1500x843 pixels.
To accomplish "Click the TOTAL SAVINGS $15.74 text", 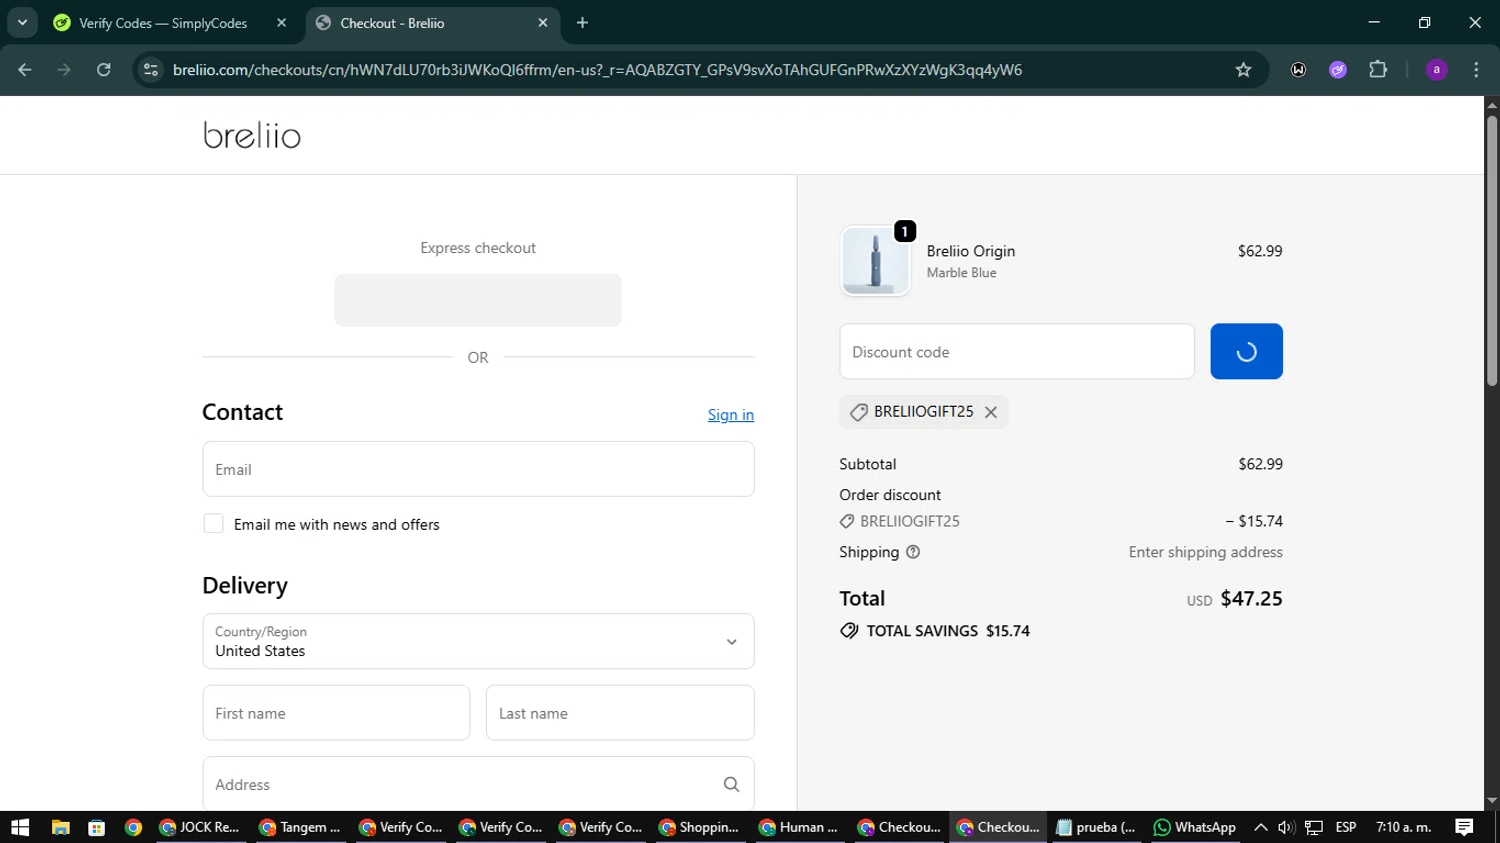I will pos(948,631).
